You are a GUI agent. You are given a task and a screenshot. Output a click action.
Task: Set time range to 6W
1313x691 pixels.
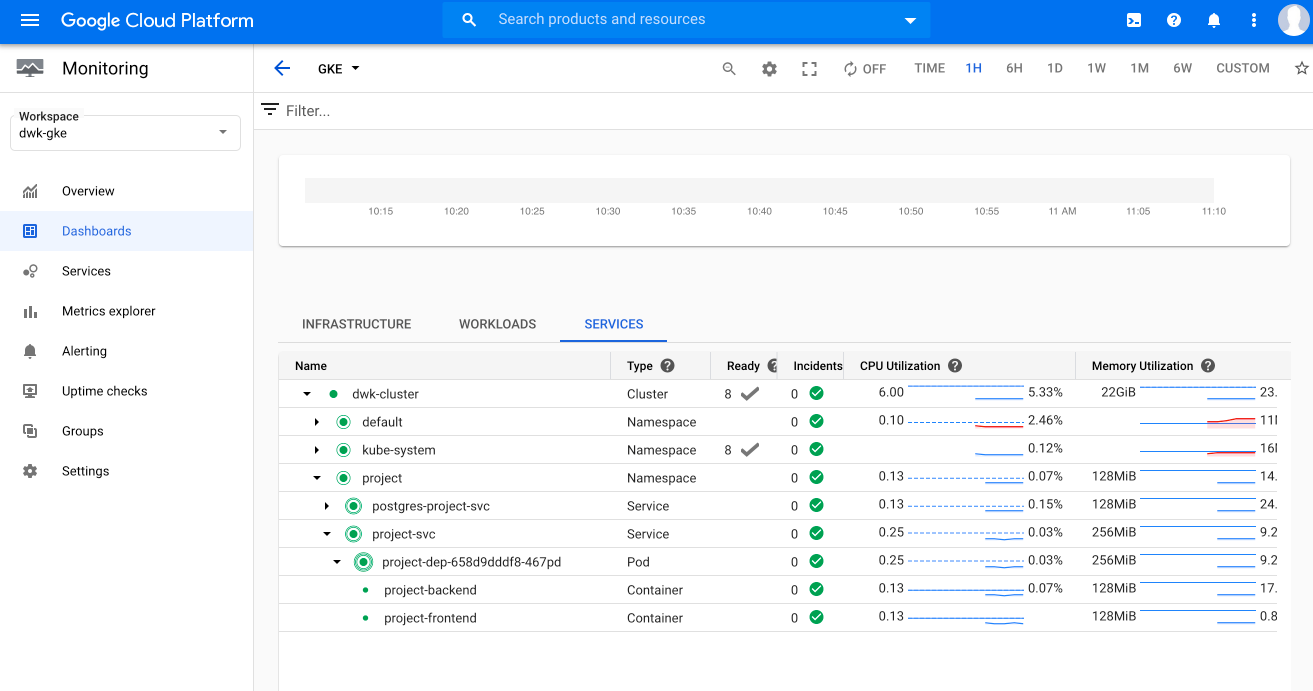click(x=1183, y=69)
